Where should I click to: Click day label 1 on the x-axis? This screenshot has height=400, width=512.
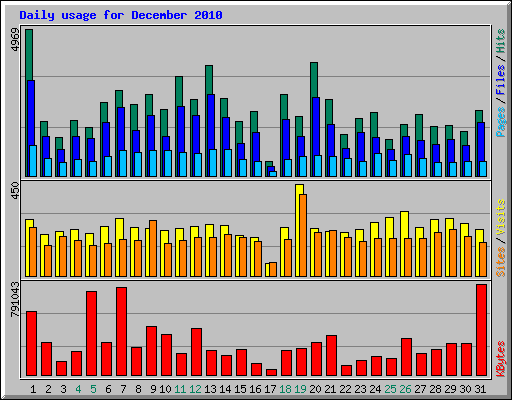point(33,389)
